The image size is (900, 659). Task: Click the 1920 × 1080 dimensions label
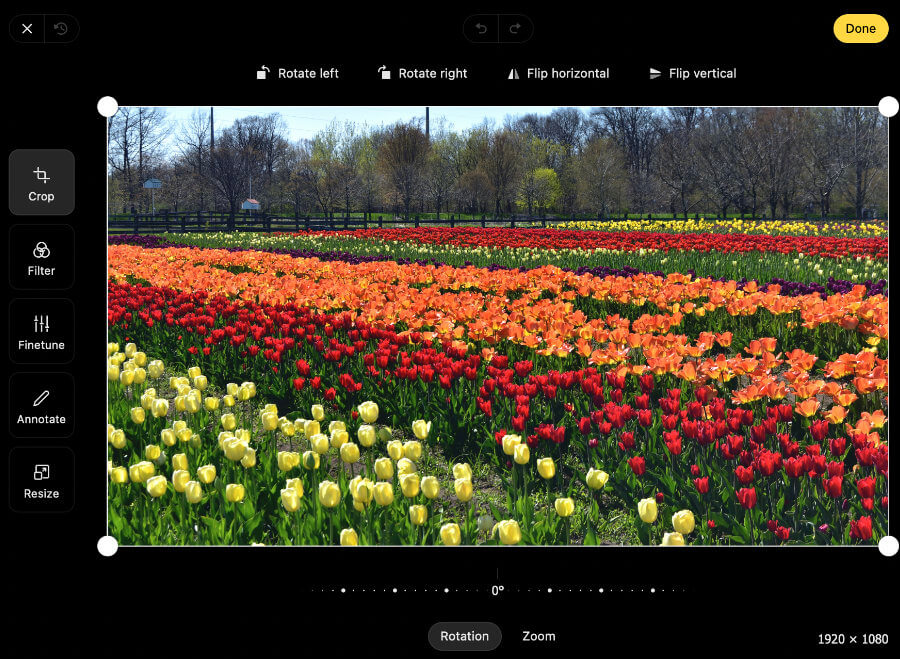pos(852,638)
